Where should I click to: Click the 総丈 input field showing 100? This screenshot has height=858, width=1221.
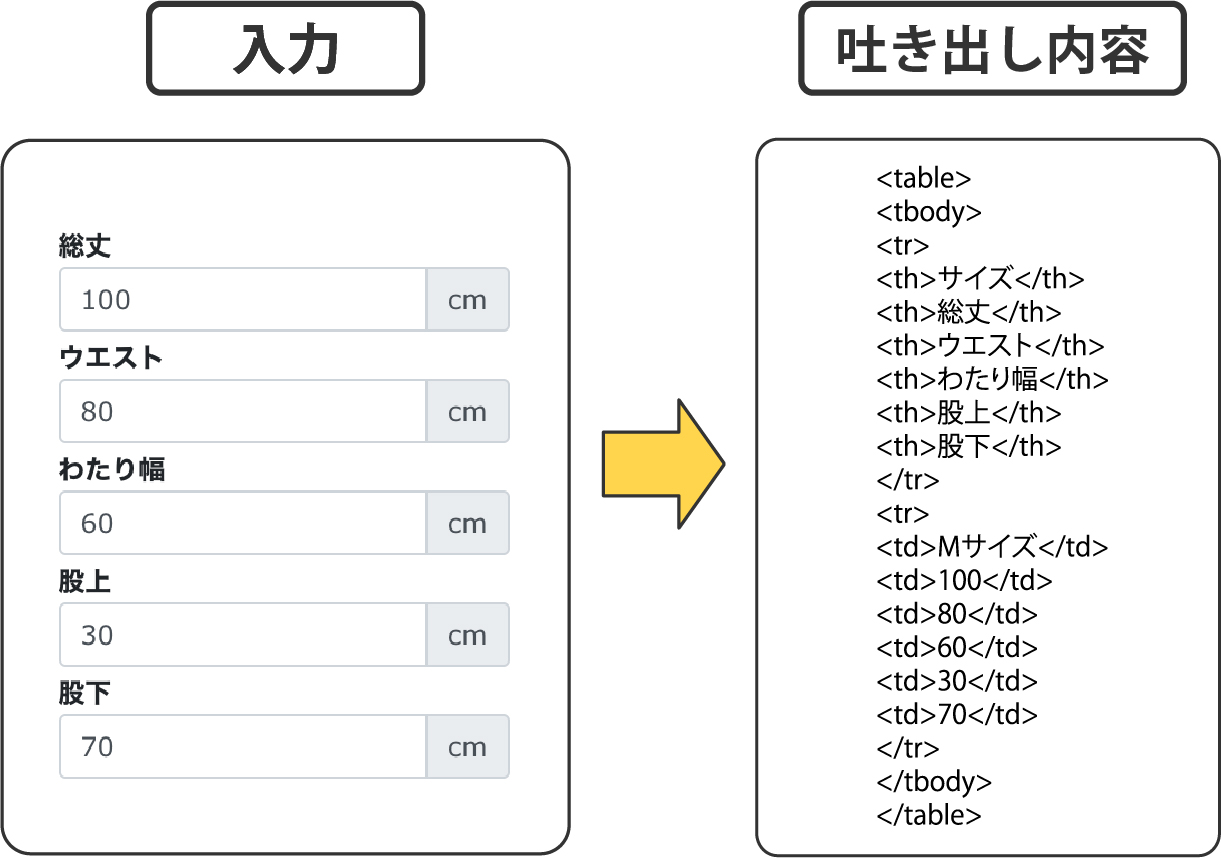(x=243, y=299)
